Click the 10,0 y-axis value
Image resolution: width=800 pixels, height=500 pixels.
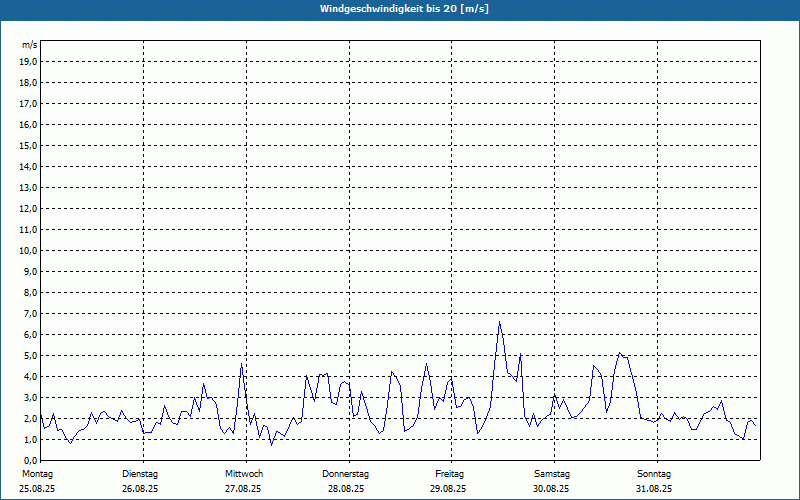click(28, 250)
